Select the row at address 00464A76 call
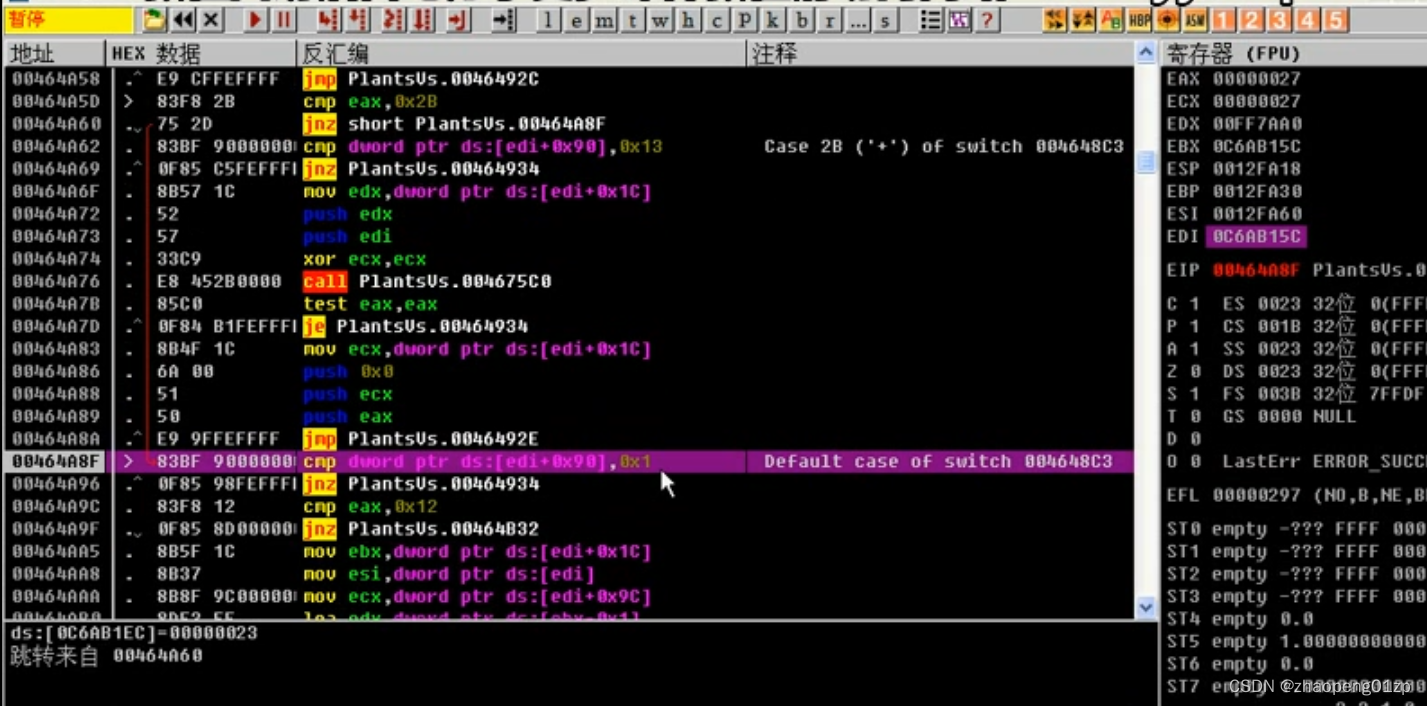Image resolution: width=1427 pixels, height=706 pixels. pos(568,281)
